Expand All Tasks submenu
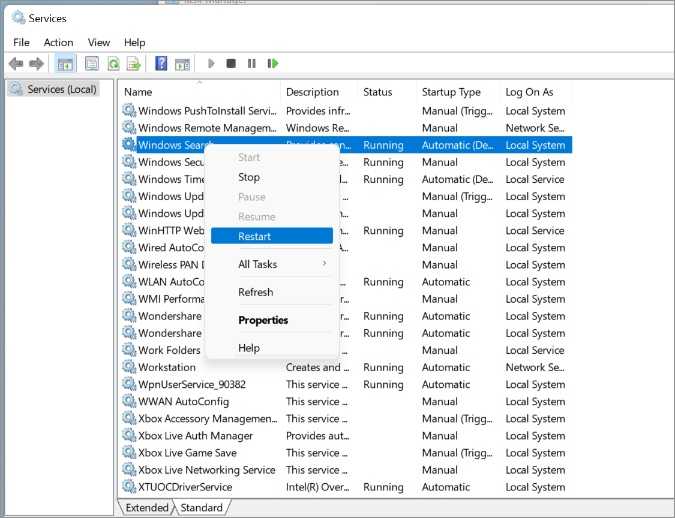The width and height of the screenshot is (675, 518). pos(272,264)
